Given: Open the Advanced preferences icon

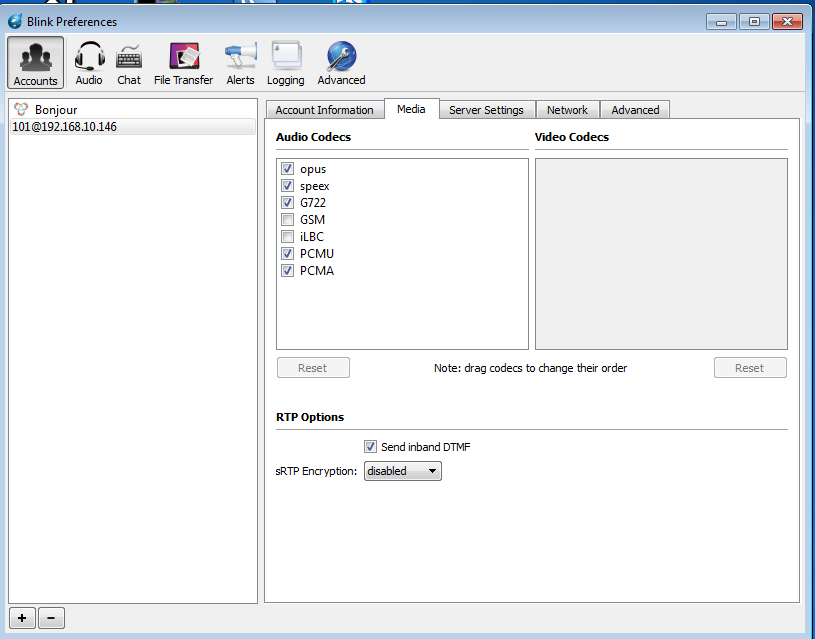Looking at the screenshot, I should 341,63.
